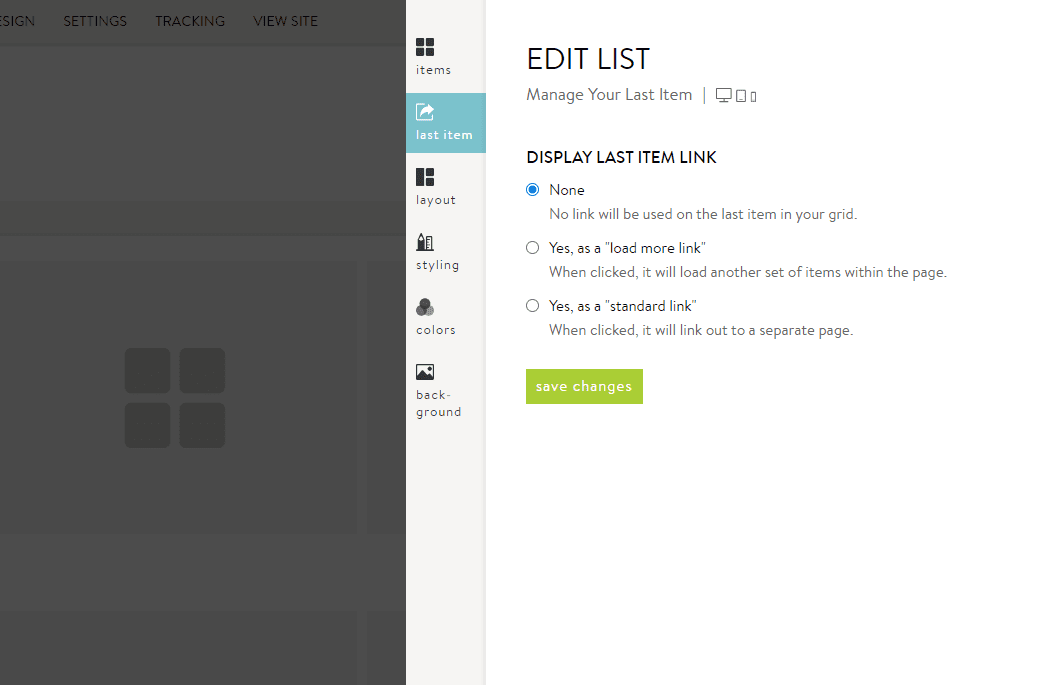Click the Manage Your Last Item text
Image resolution: width=1045 pixels, height=685 pixels.
[609, 94]
